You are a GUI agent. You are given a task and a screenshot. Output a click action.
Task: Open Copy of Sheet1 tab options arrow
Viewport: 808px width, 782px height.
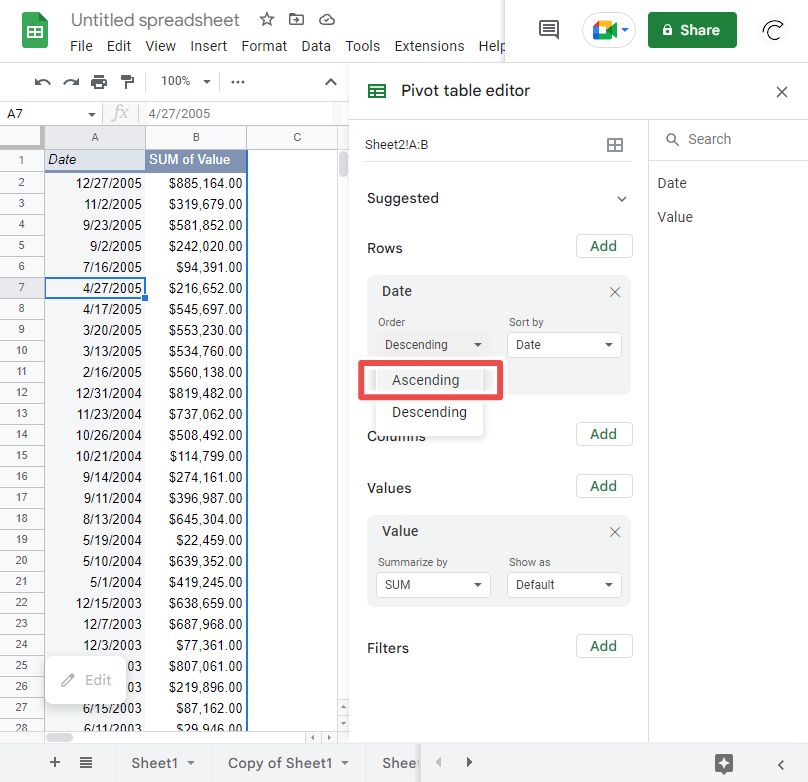tap(345, 763)
